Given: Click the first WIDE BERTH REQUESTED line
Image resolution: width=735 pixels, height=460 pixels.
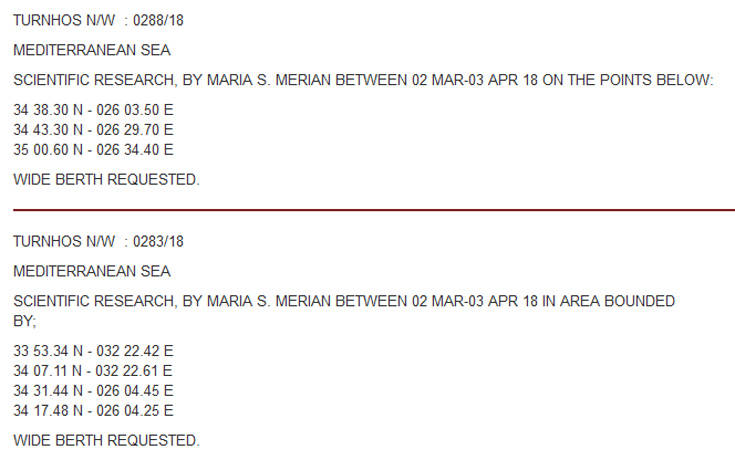Looking at the screenshot, I should (x=106, y=179).
